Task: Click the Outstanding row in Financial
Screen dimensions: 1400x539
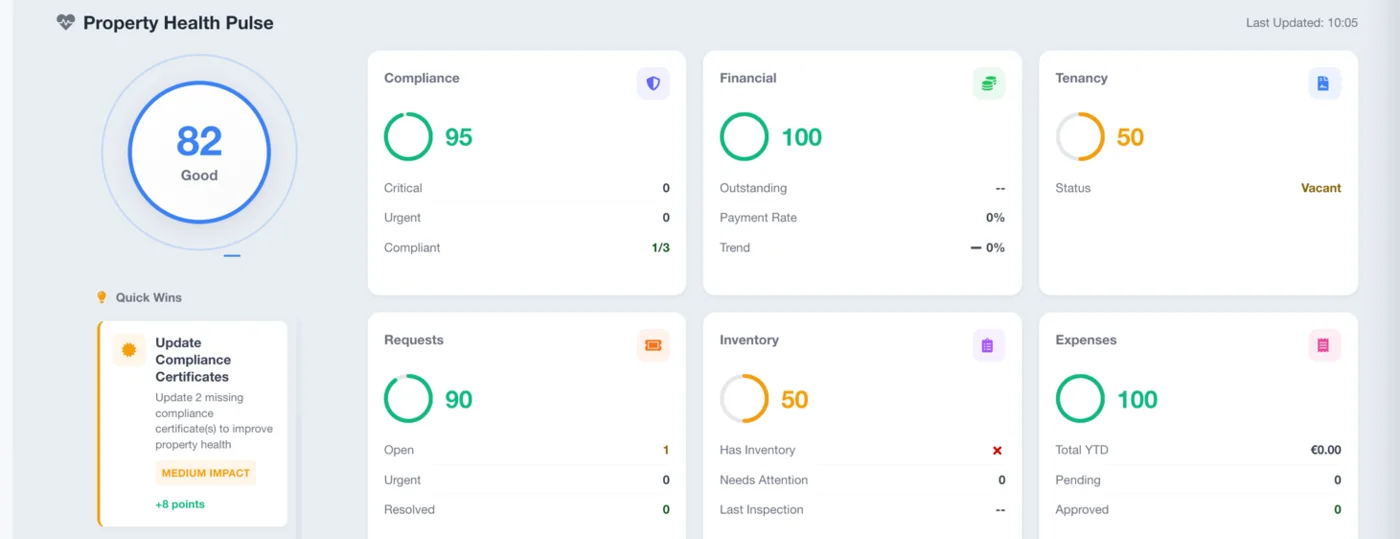Action: [x=862, y=188]
